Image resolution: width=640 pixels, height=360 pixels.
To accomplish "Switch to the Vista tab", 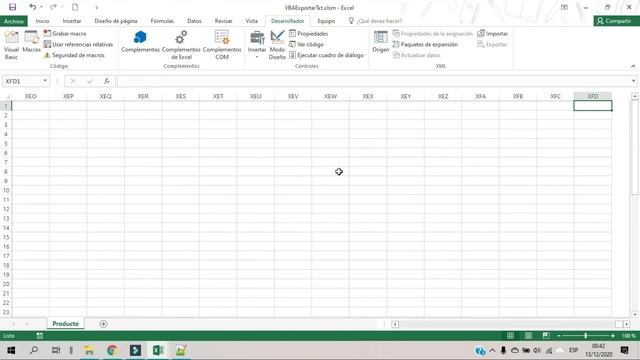I will pos(251,21).
